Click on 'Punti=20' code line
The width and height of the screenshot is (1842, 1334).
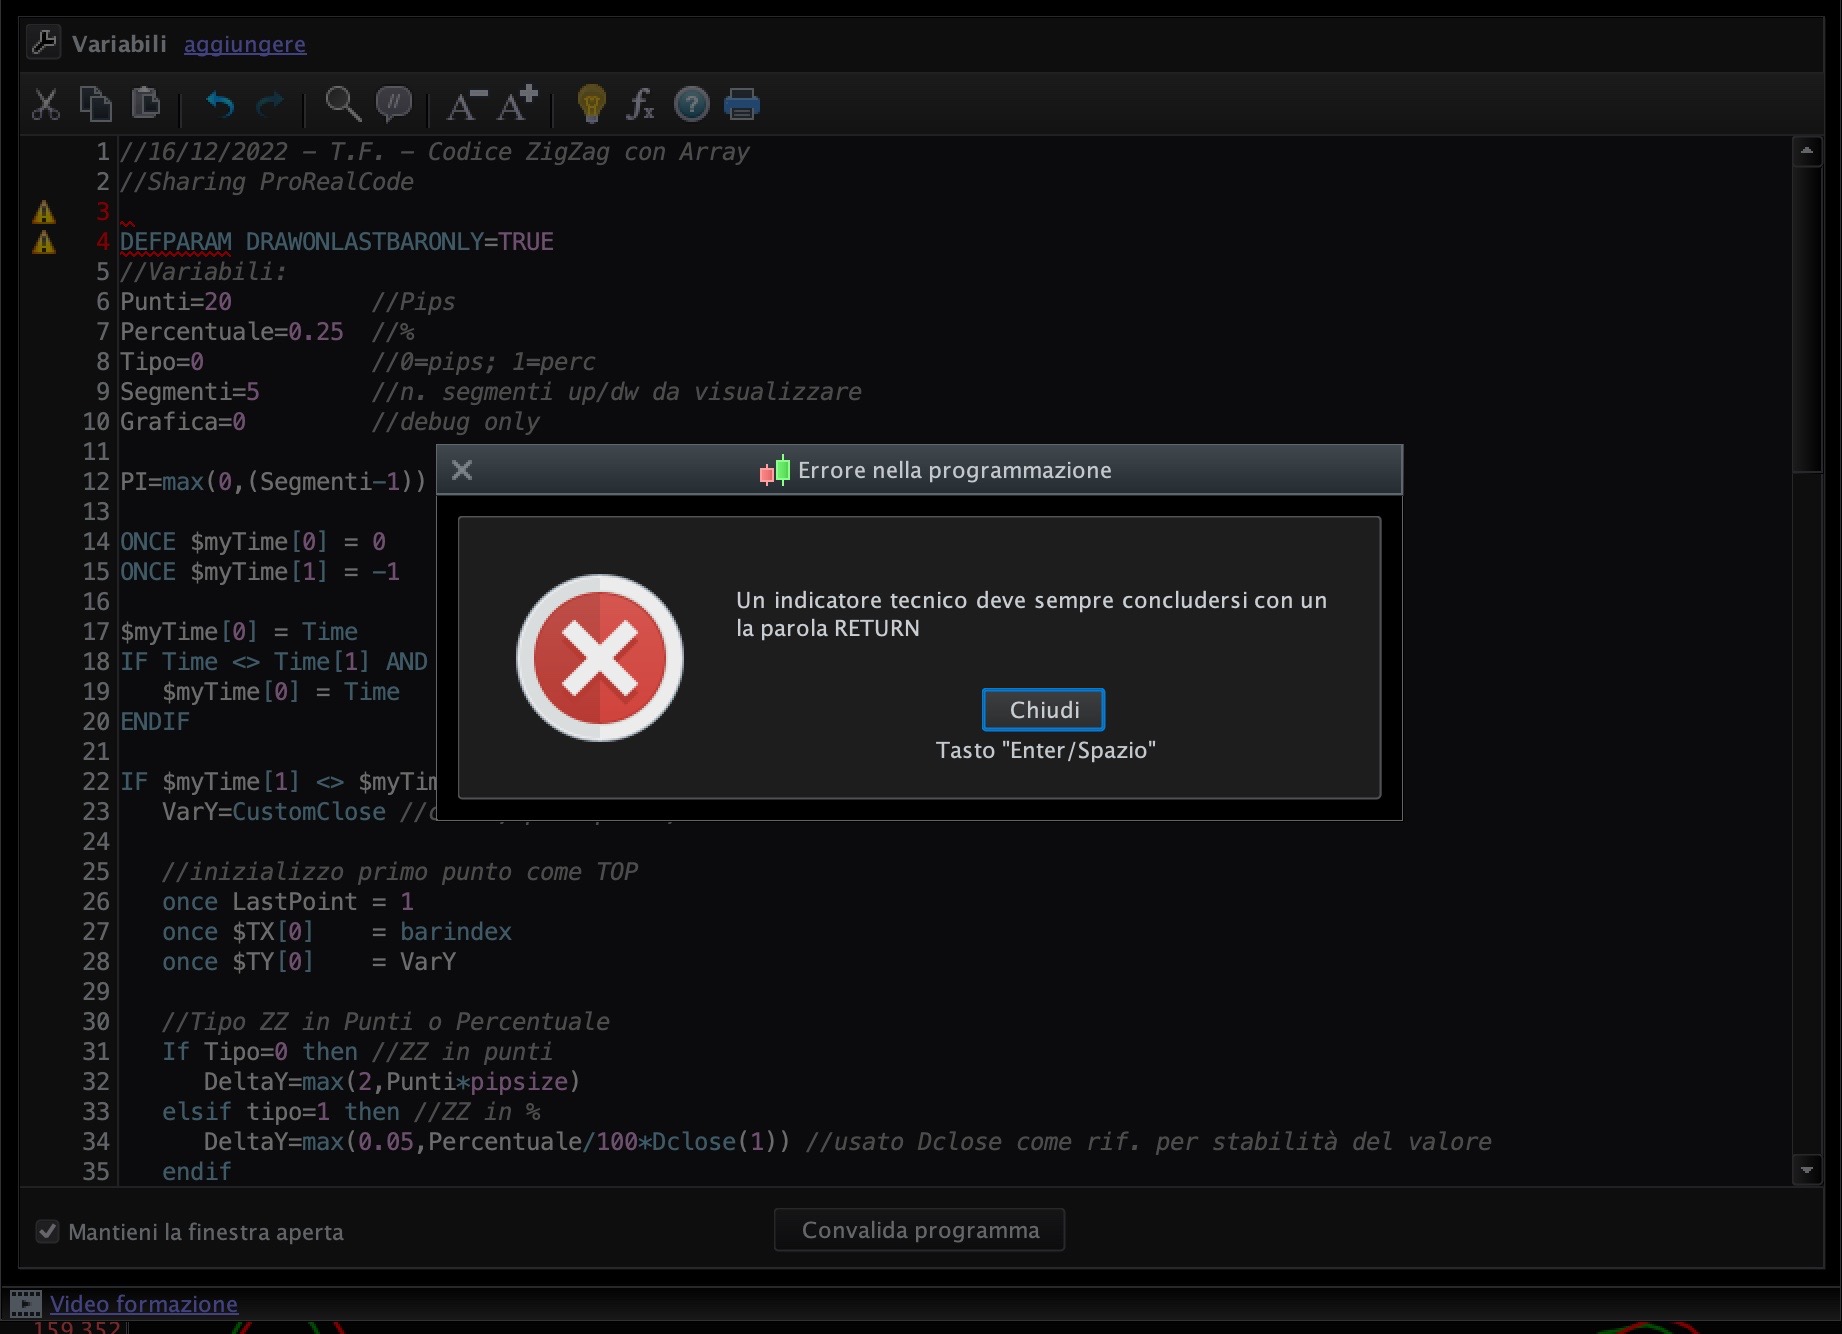click(x=176, y=302)
